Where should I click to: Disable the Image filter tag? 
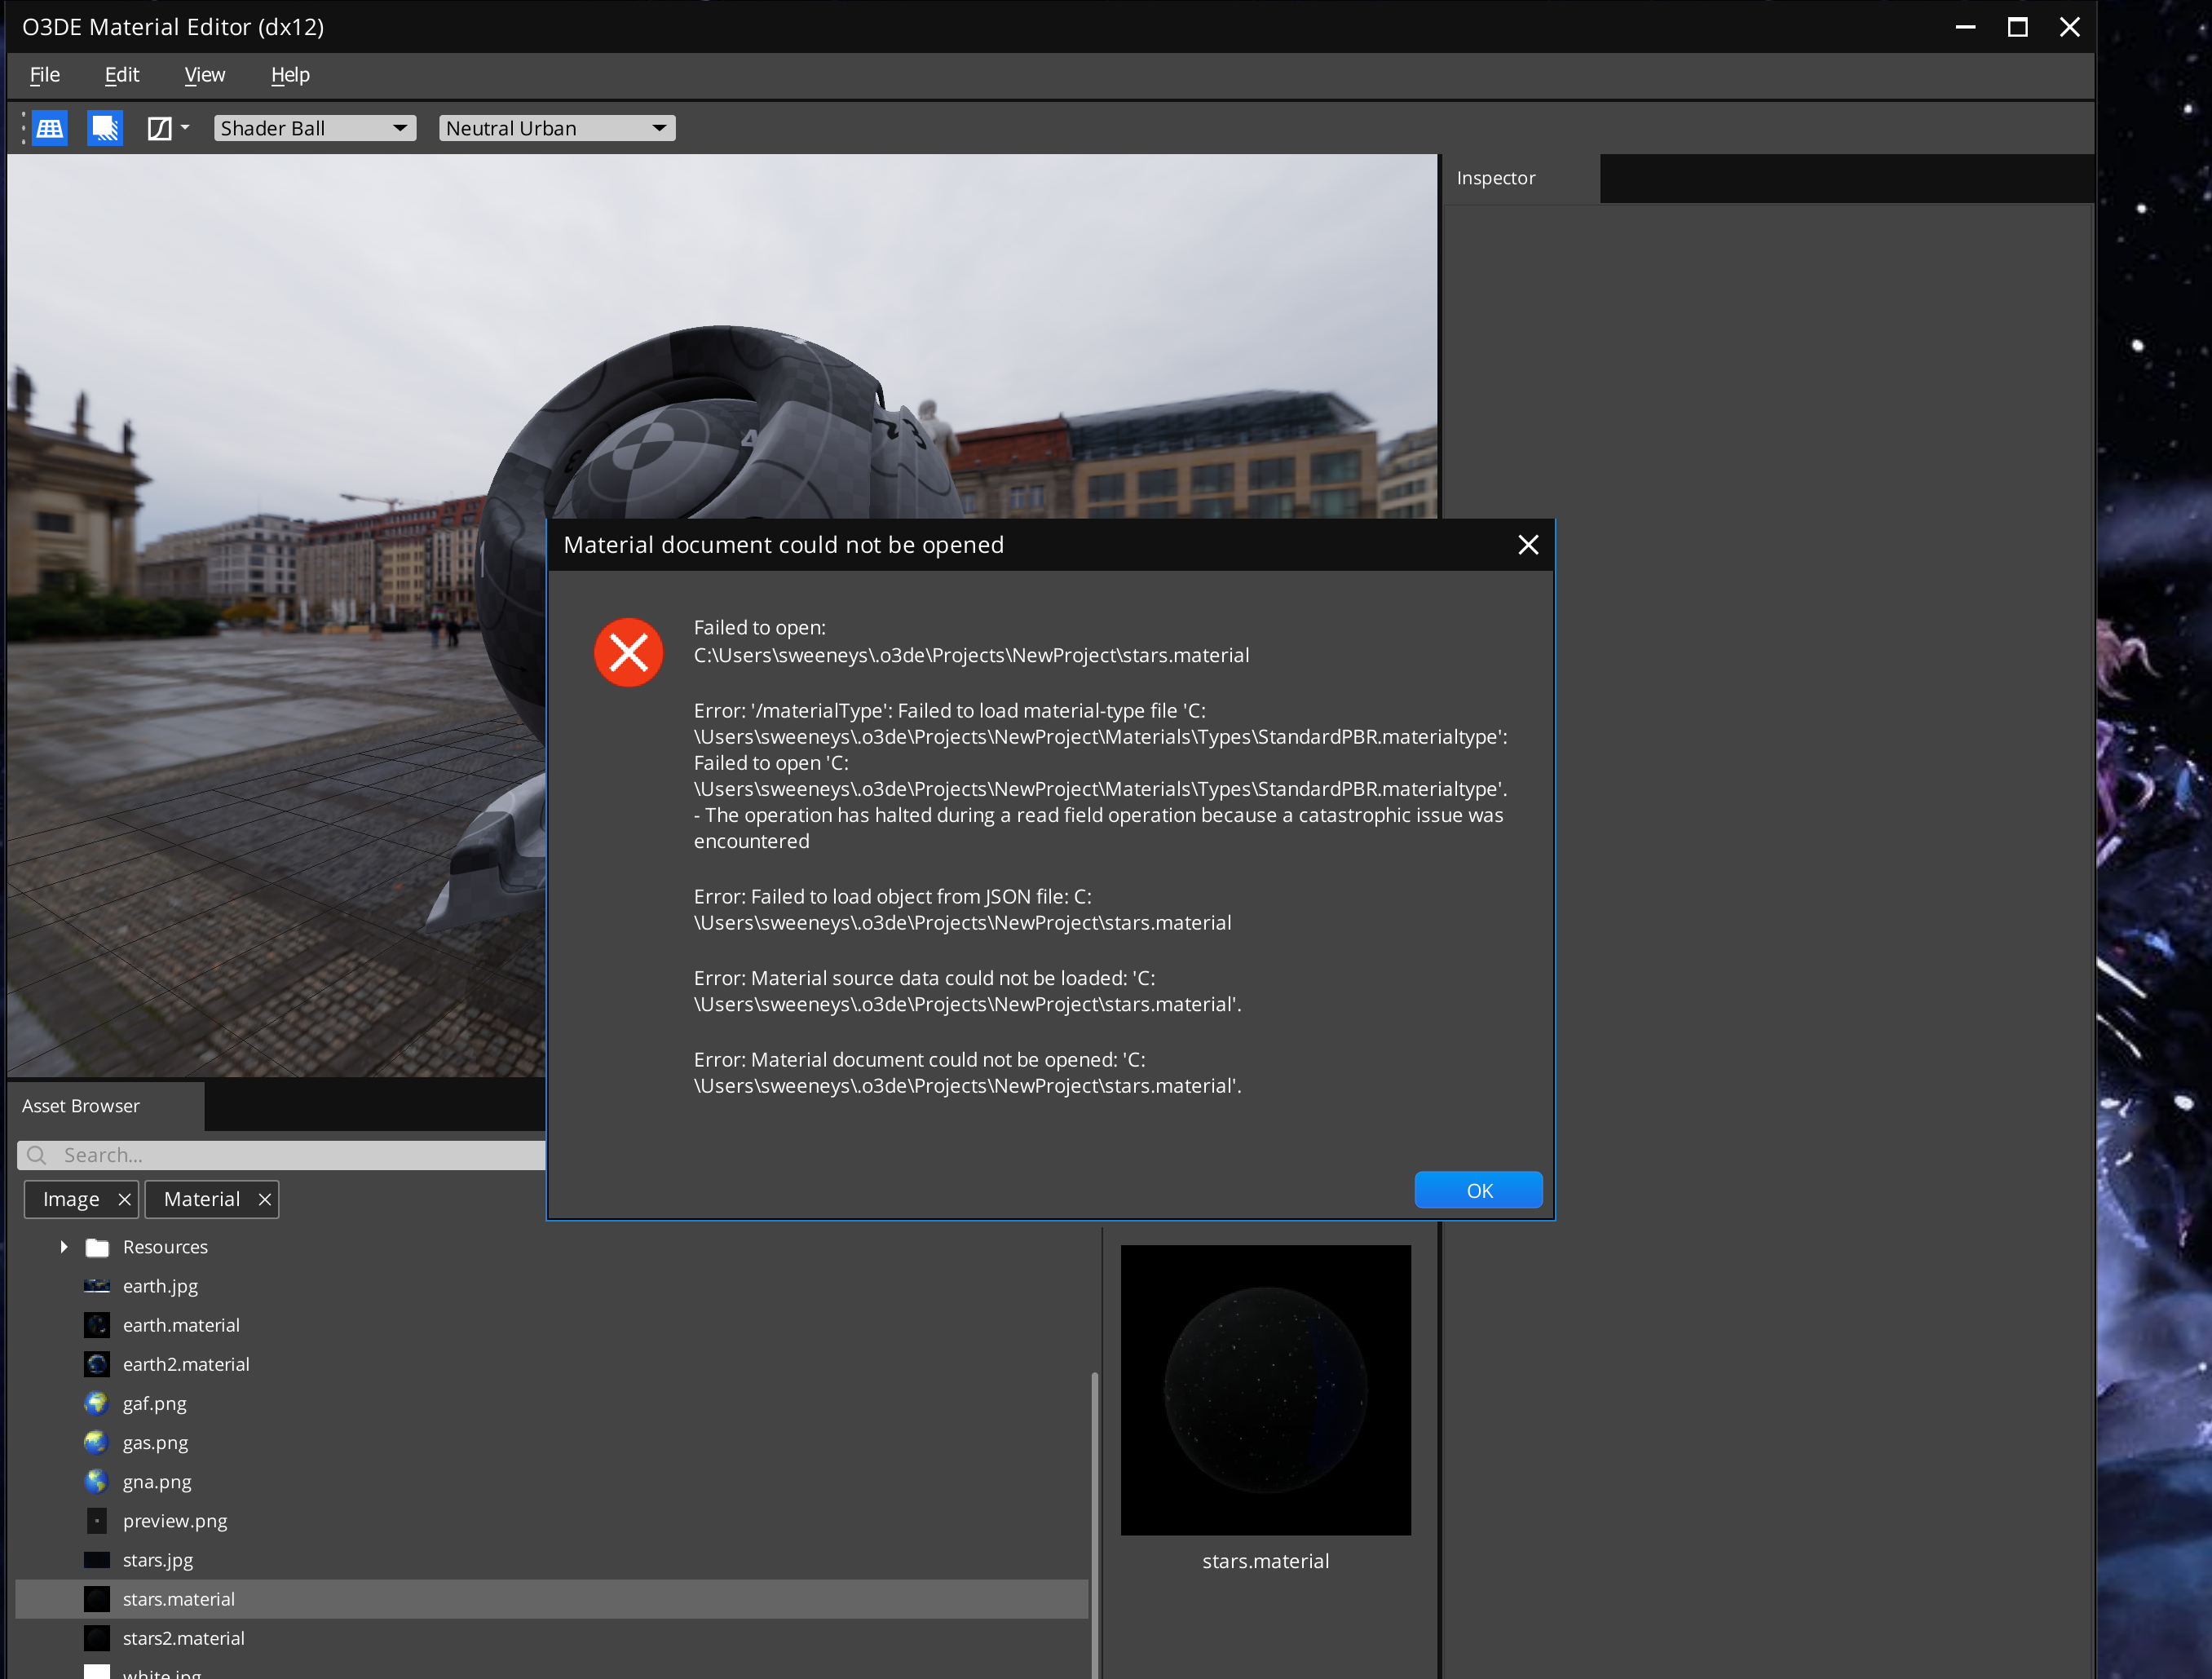[x=125, y=1199]
